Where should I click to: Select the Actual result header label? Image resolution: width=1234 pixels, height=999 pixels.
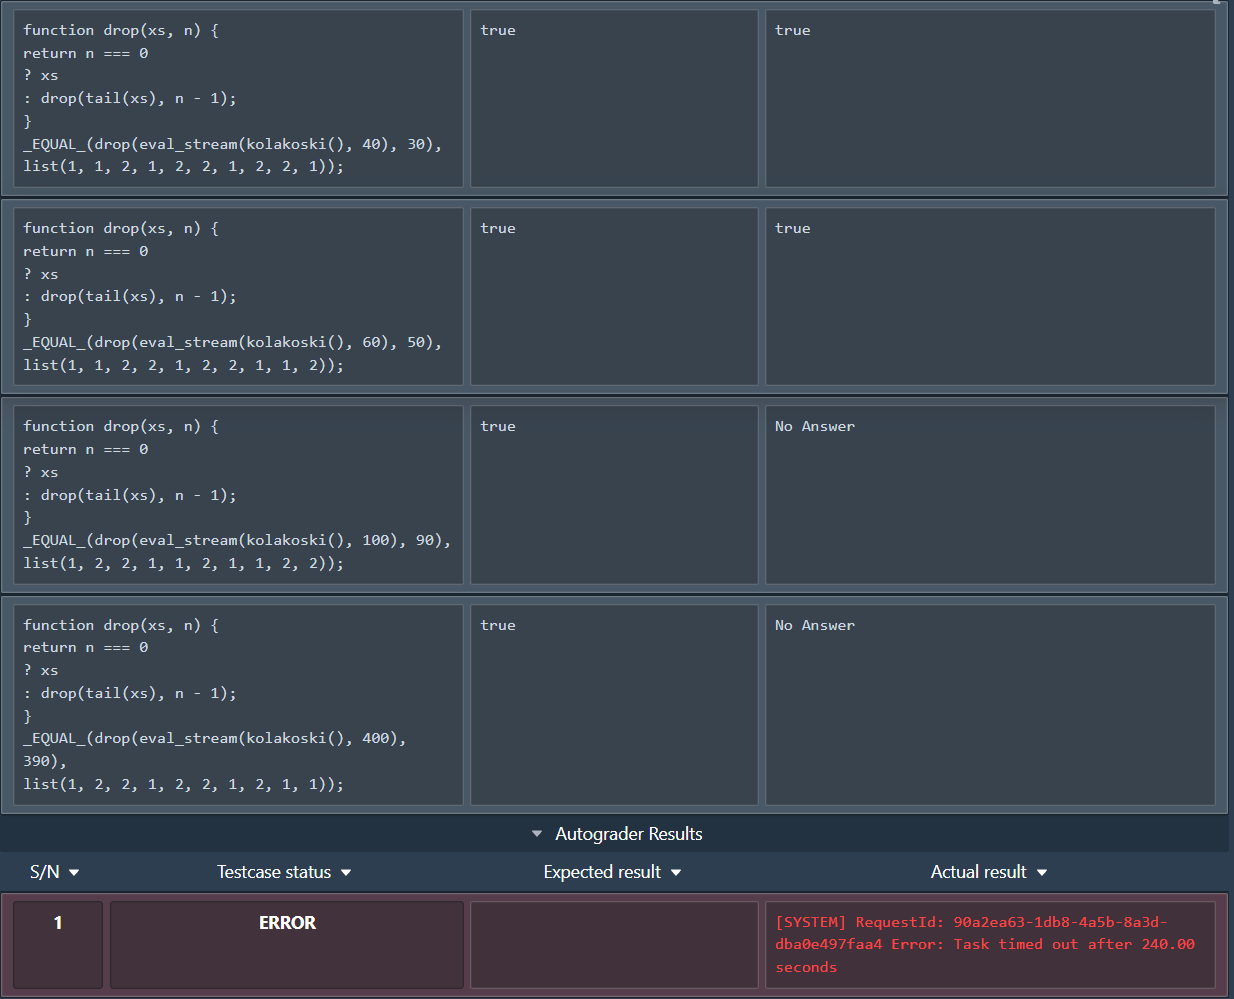[978, 872]
